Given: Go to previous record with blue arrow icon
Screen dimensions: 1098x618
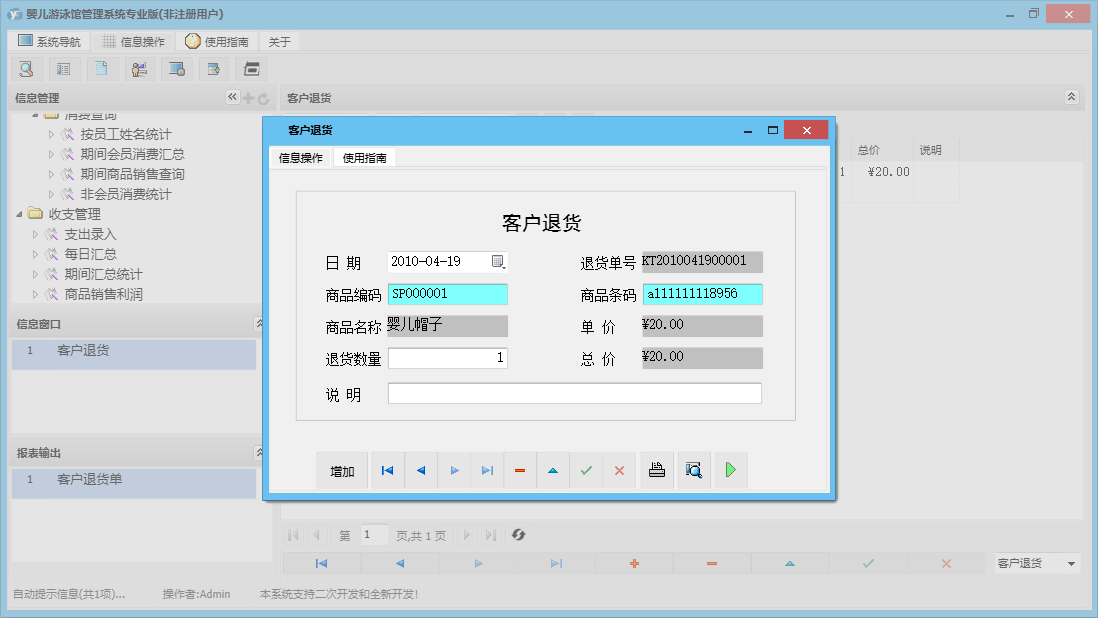Looking at the screenshot, I should [x=420, y=470].
